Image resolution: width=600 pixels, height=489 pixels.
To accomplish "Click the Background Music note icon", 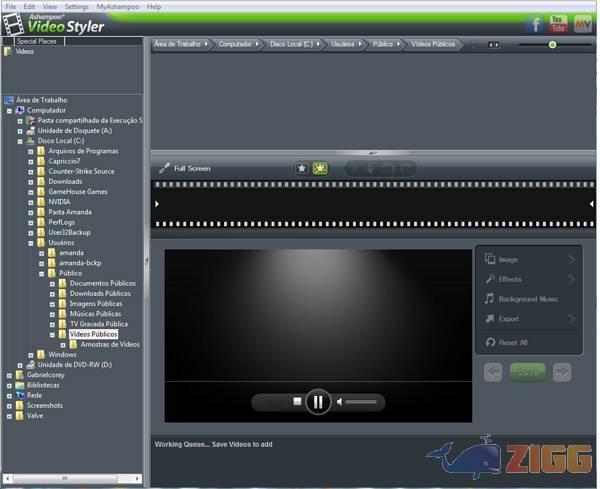I will pyautogui.click(x=489, y=298).
